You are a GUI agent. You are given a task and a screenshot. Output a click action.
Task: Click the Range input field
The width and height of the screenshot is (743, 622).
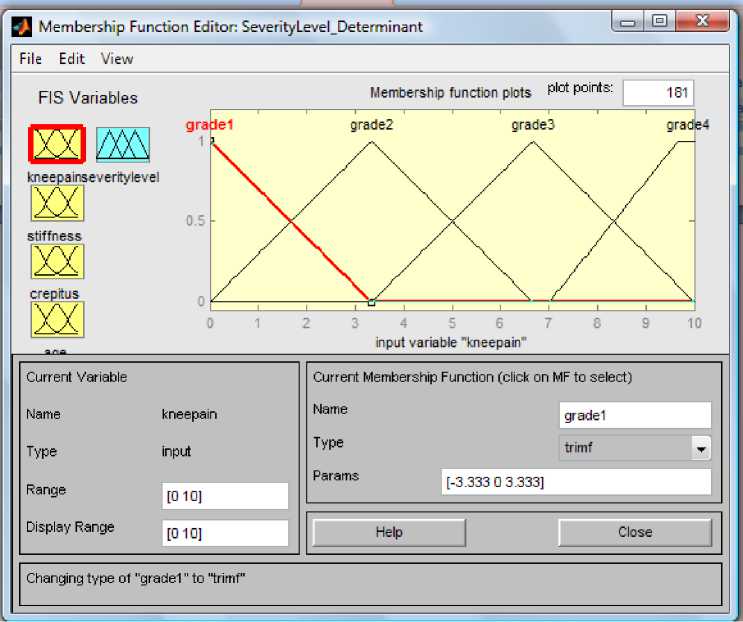point(225,496)
